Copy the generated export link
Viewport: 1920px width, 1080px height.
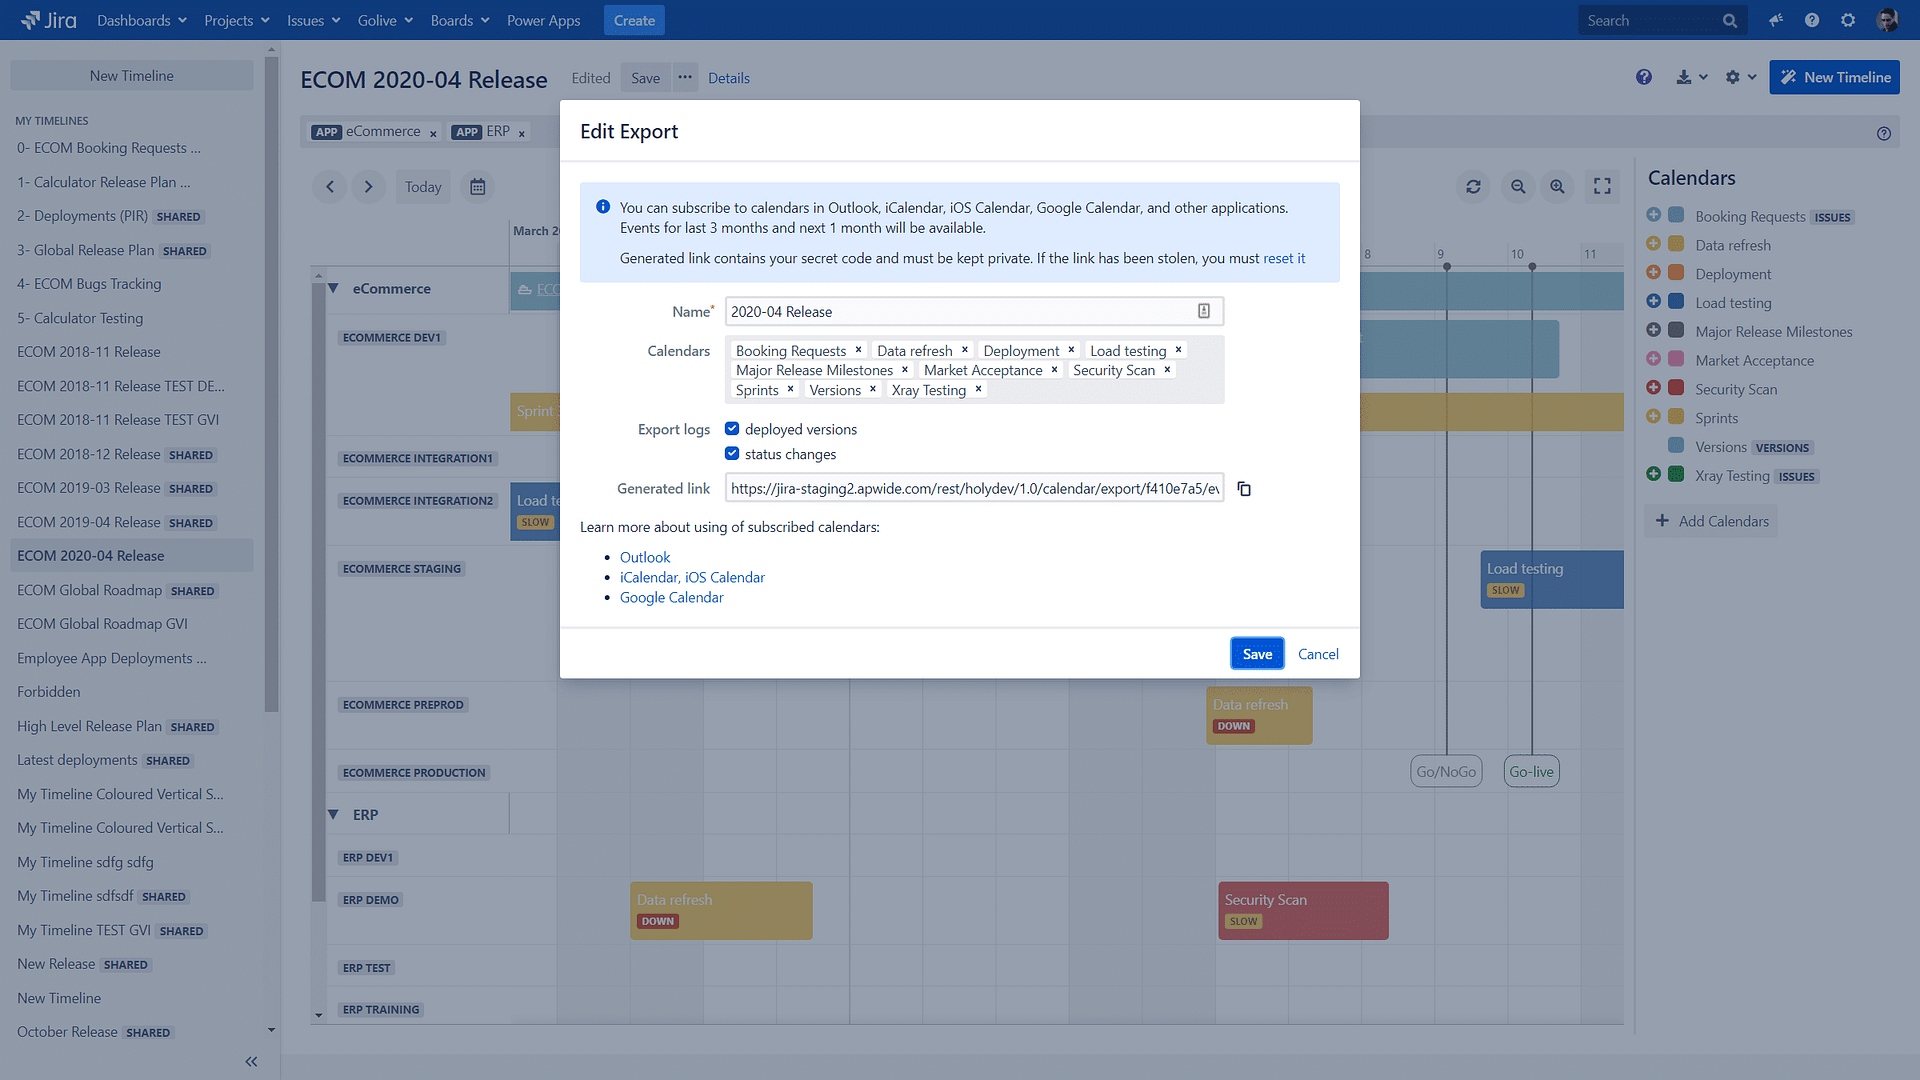[x=1244, y=489]
